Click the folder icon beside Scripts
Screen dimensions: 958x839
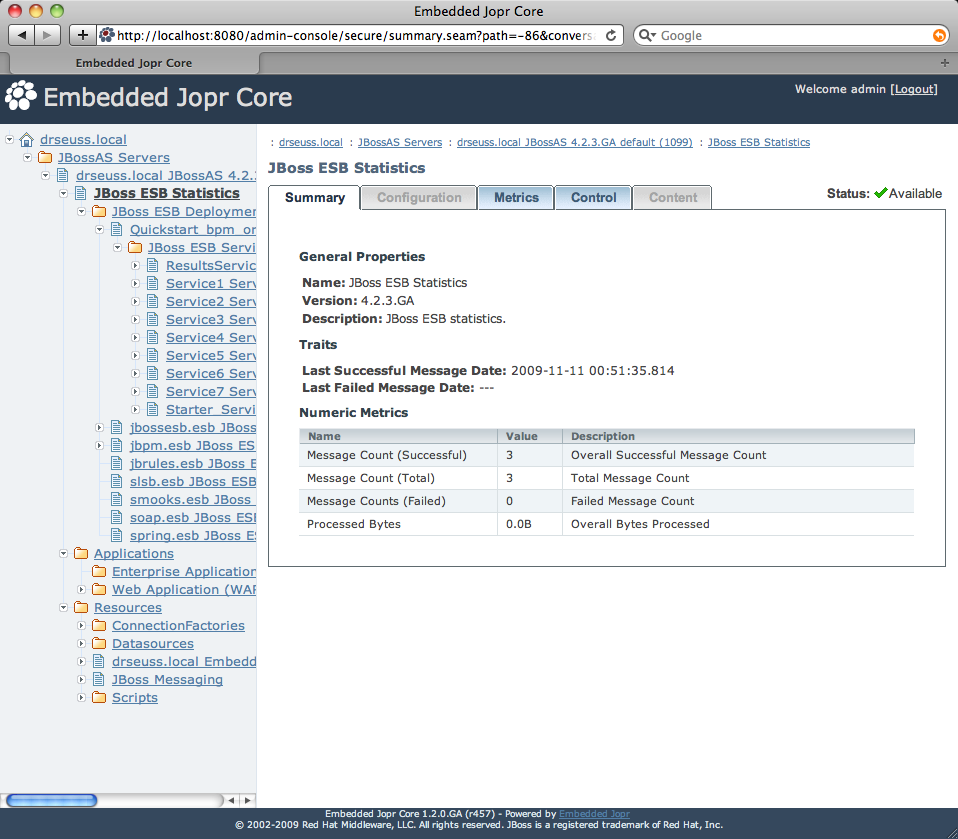pos(99,698)
